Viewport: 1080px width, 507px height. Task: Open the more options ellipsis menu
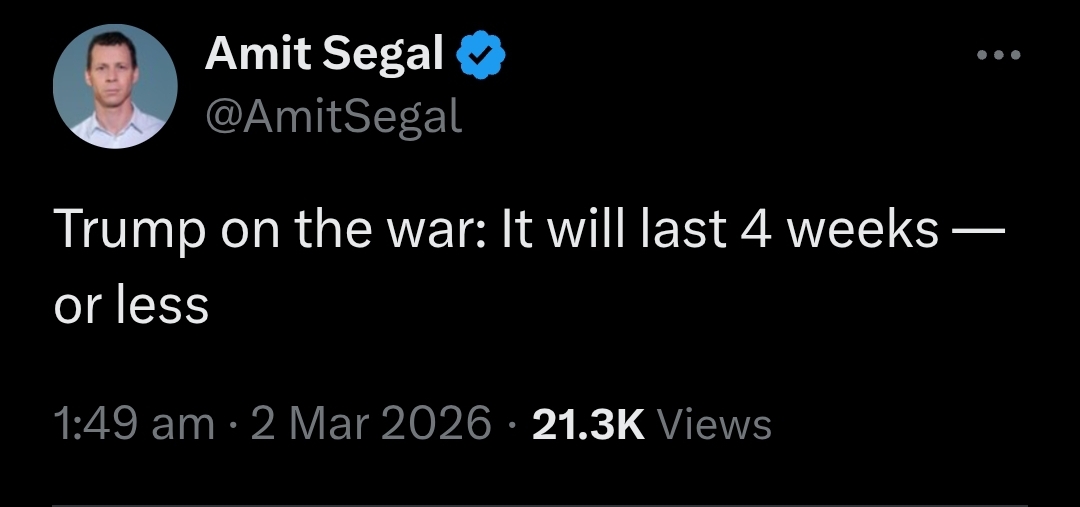999,56
